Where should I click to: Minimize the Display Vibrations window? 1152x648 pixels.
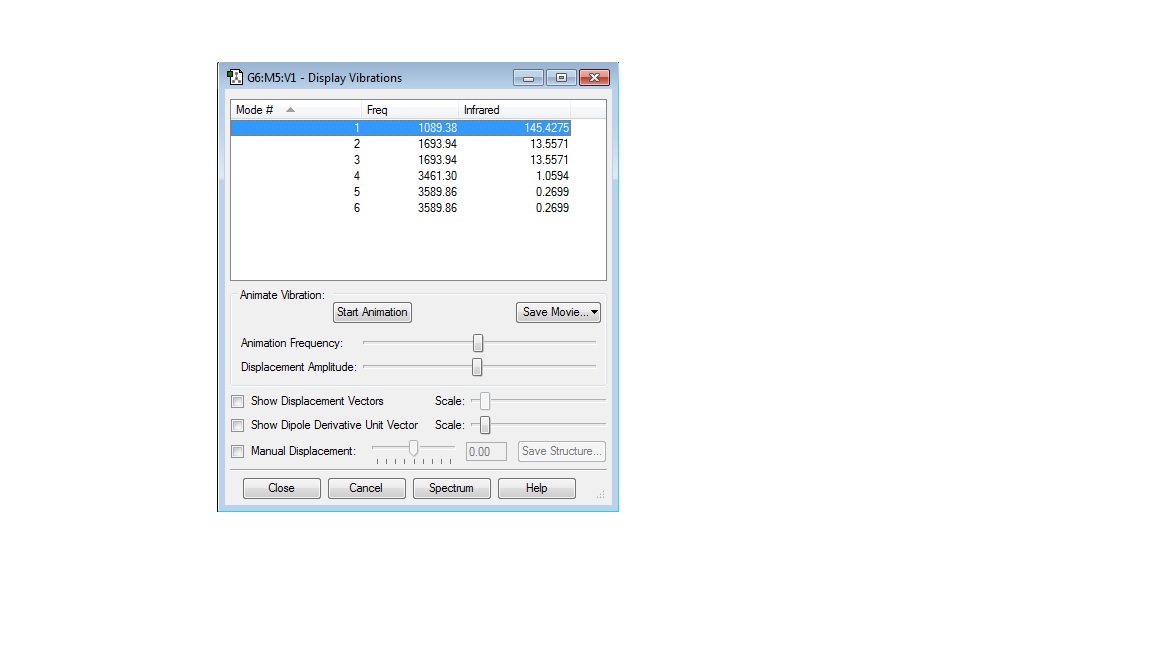pyautogui.click(x=528, y=78)
